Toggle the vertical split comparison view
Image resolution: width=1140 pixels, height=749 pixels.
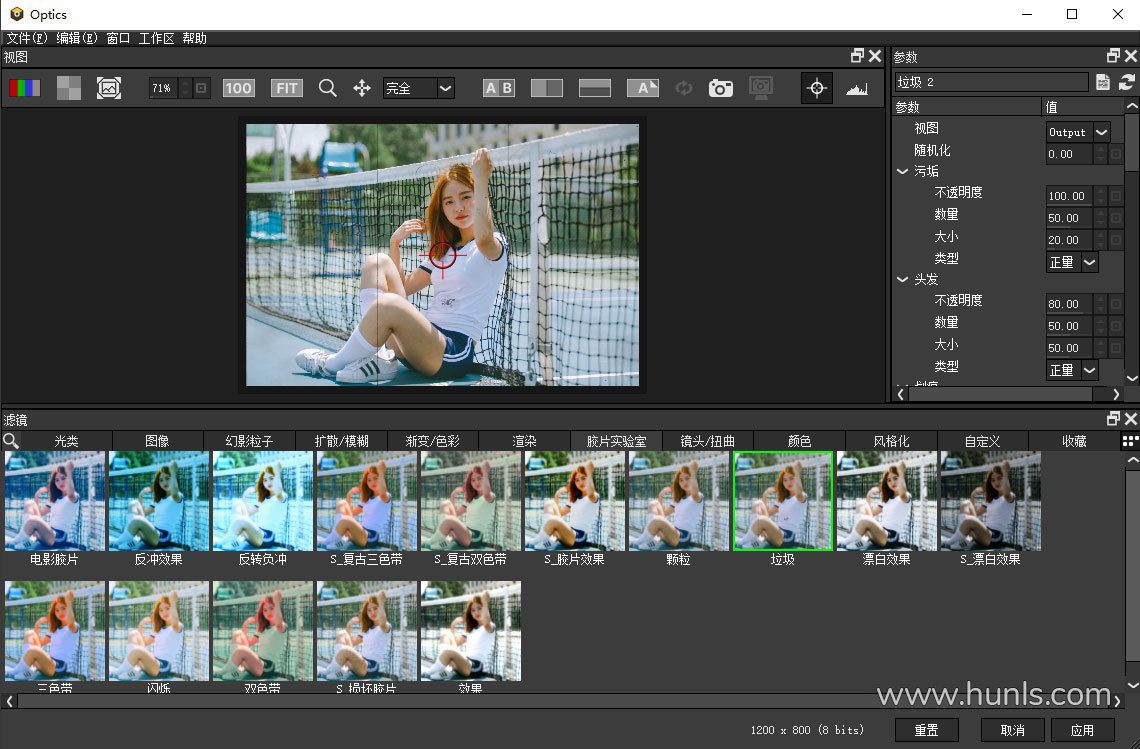[546, 88]
